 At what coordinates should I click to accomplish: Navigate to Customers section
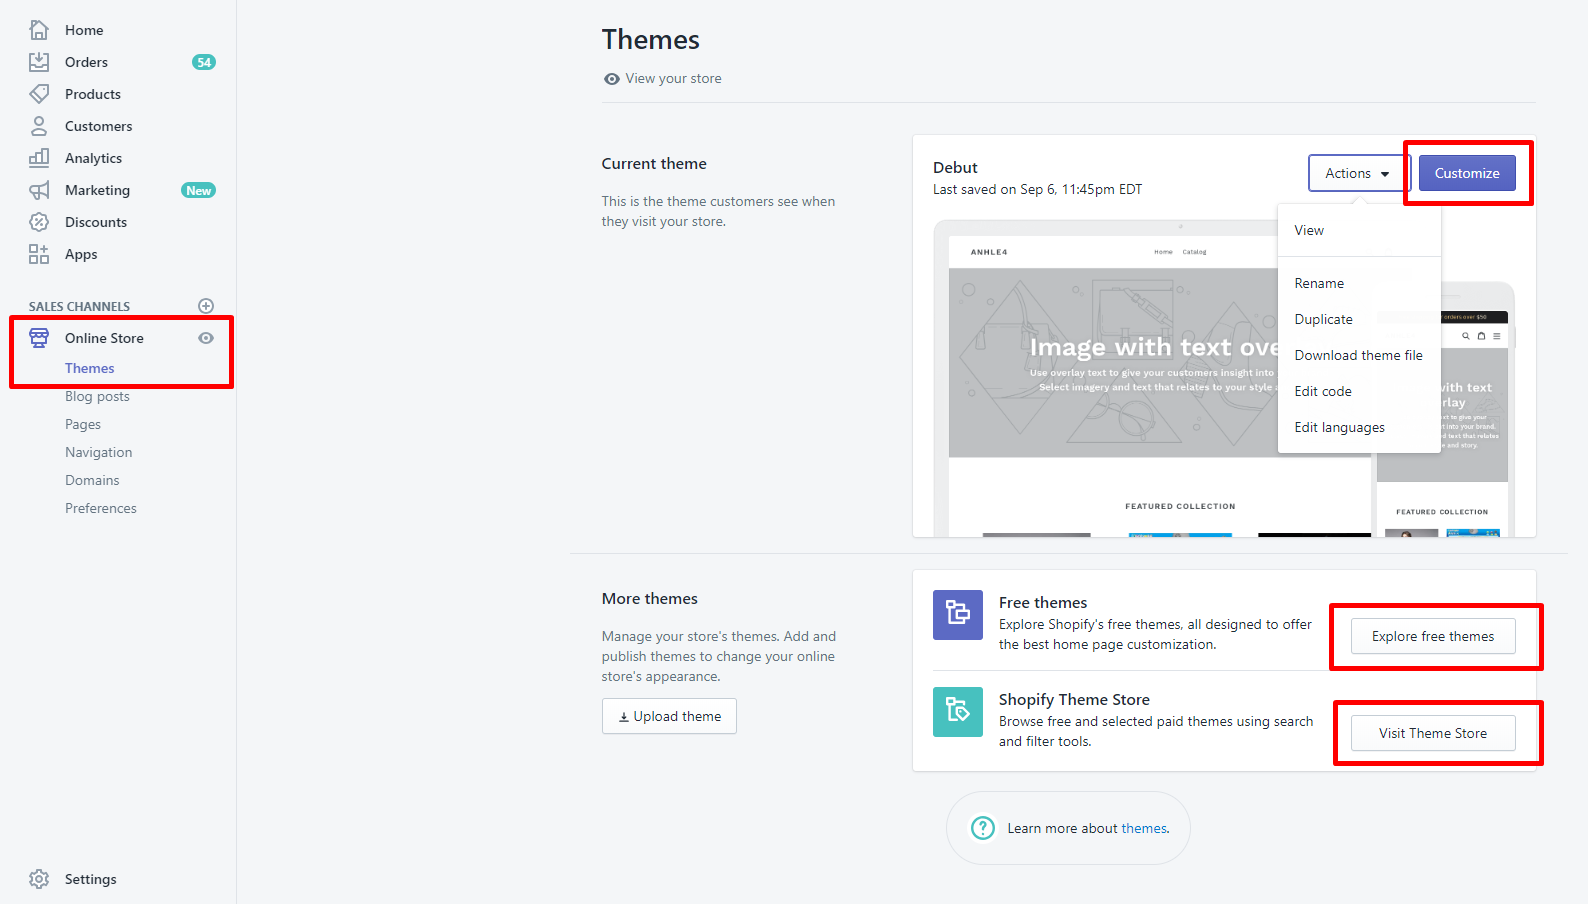click(x=98, y=126)
